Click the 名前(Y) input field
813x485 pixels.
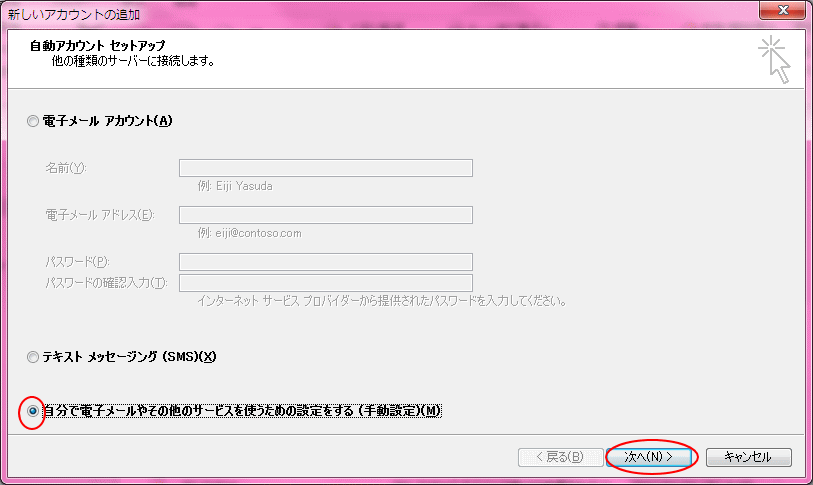[x=326, y=168]
